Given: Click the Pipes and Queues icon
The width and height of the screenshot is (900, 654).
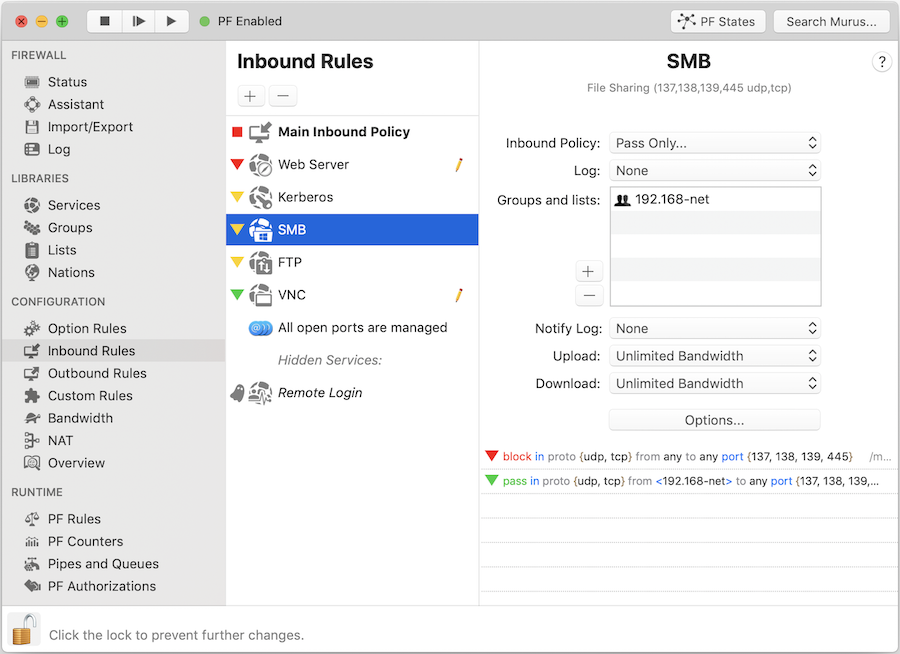Looking at the screenshot, I should 32,564.
